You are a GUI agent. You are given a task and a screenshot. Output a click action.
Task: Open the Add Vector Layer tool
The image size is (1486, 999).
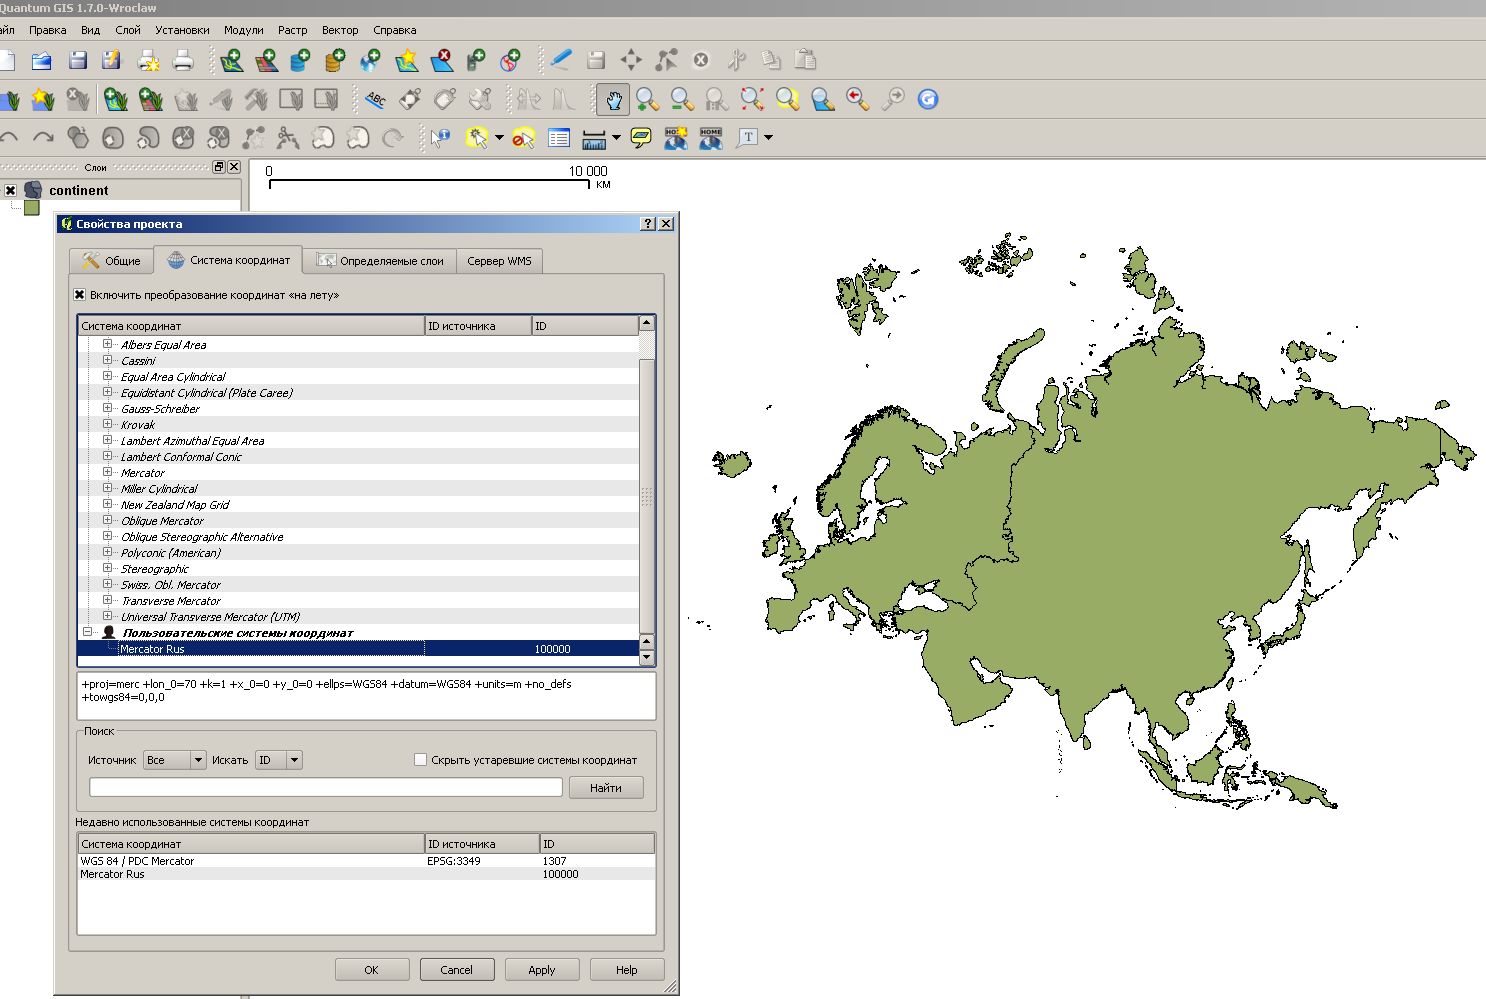click(x=232, y=60)
